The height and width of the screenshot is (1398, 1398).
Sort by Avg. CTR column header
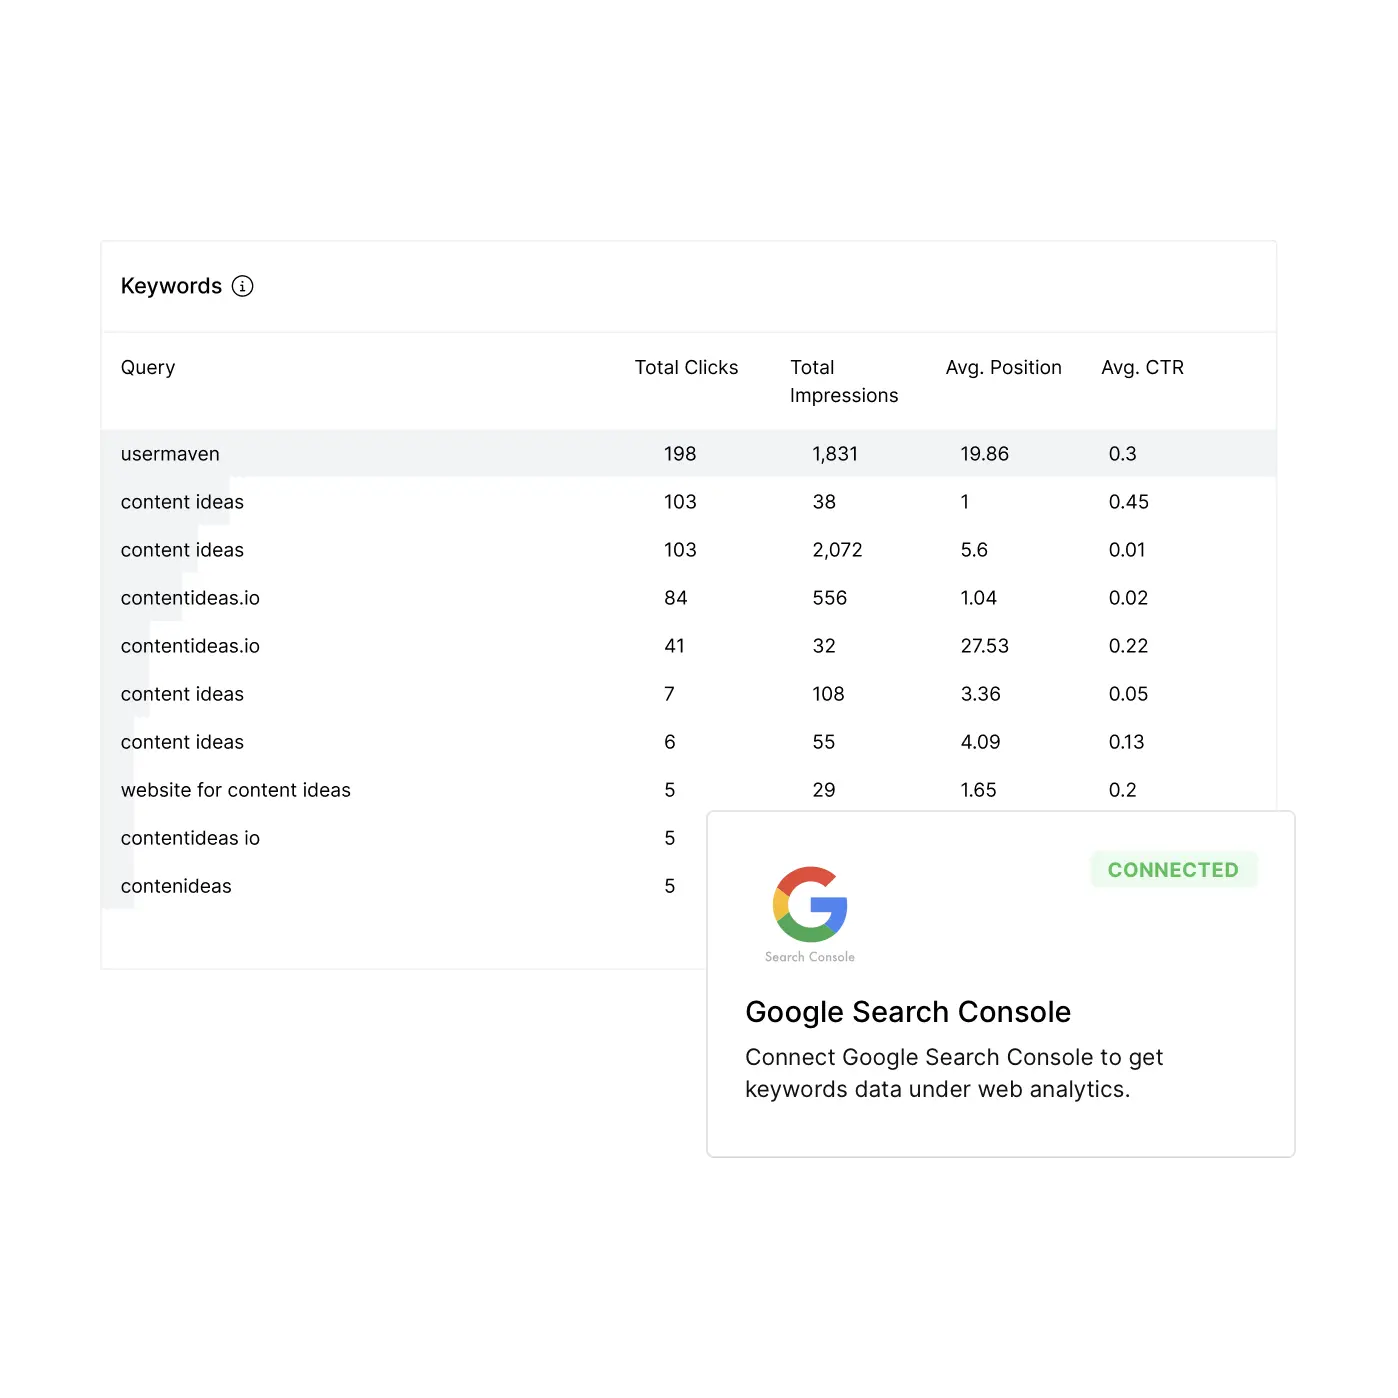(x=1142, y=367)
